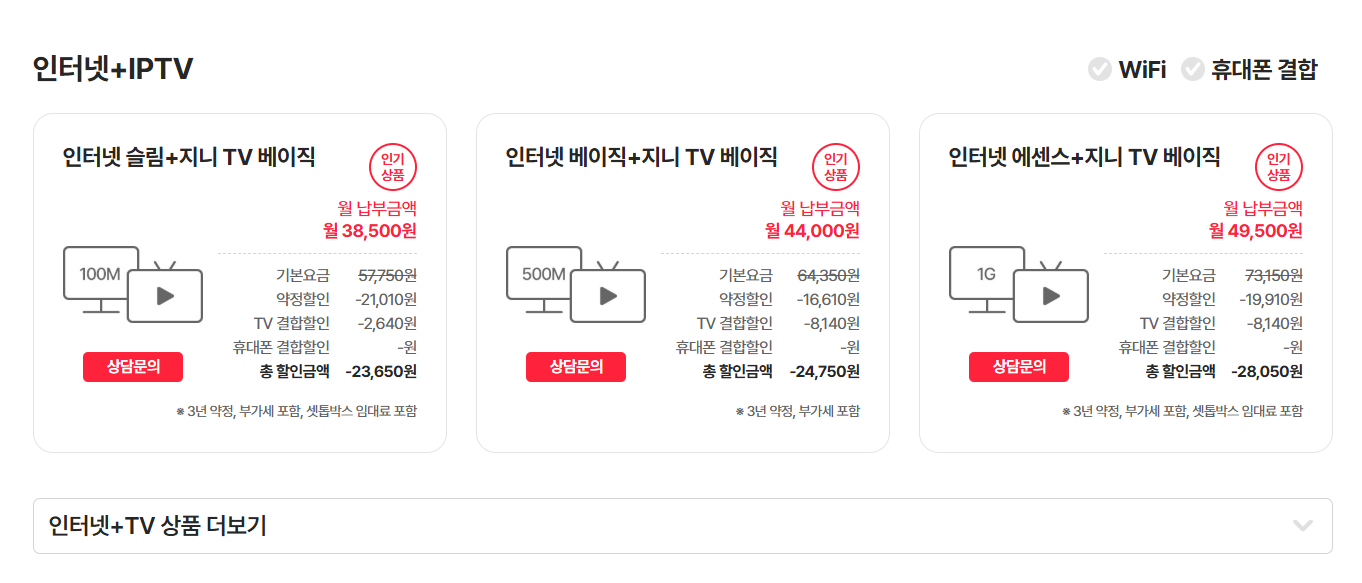Open the 인터넷 베이직+지니 TV 베이직 title

coord(641,157)
